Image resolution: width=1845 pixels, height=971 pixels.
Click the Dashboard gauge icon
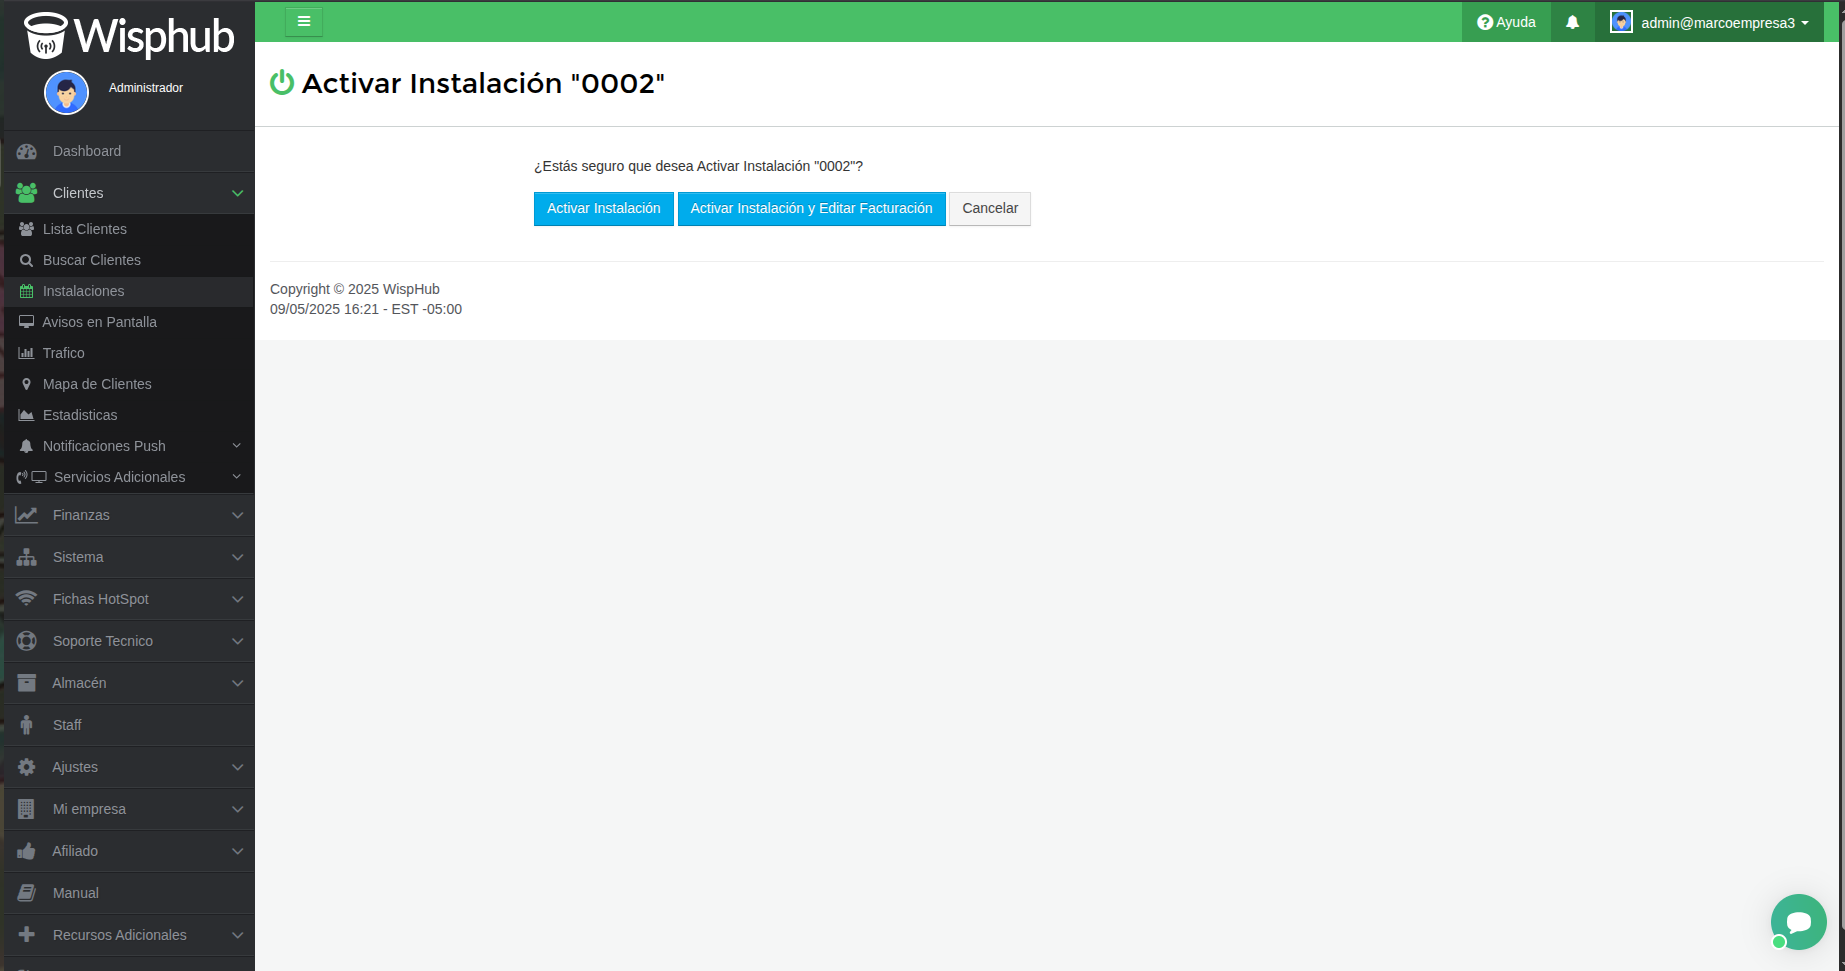27,151
